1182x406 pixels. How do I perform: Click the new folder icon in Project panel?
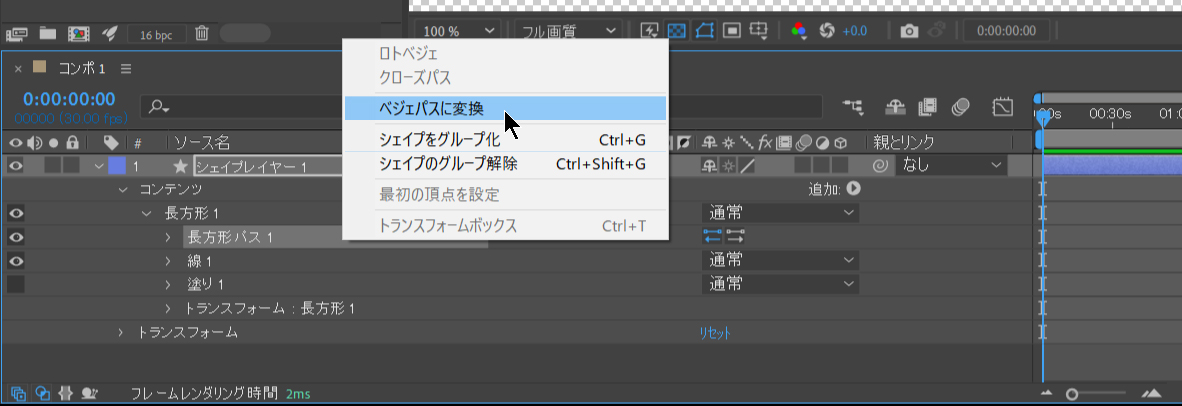tap(46, 34)
